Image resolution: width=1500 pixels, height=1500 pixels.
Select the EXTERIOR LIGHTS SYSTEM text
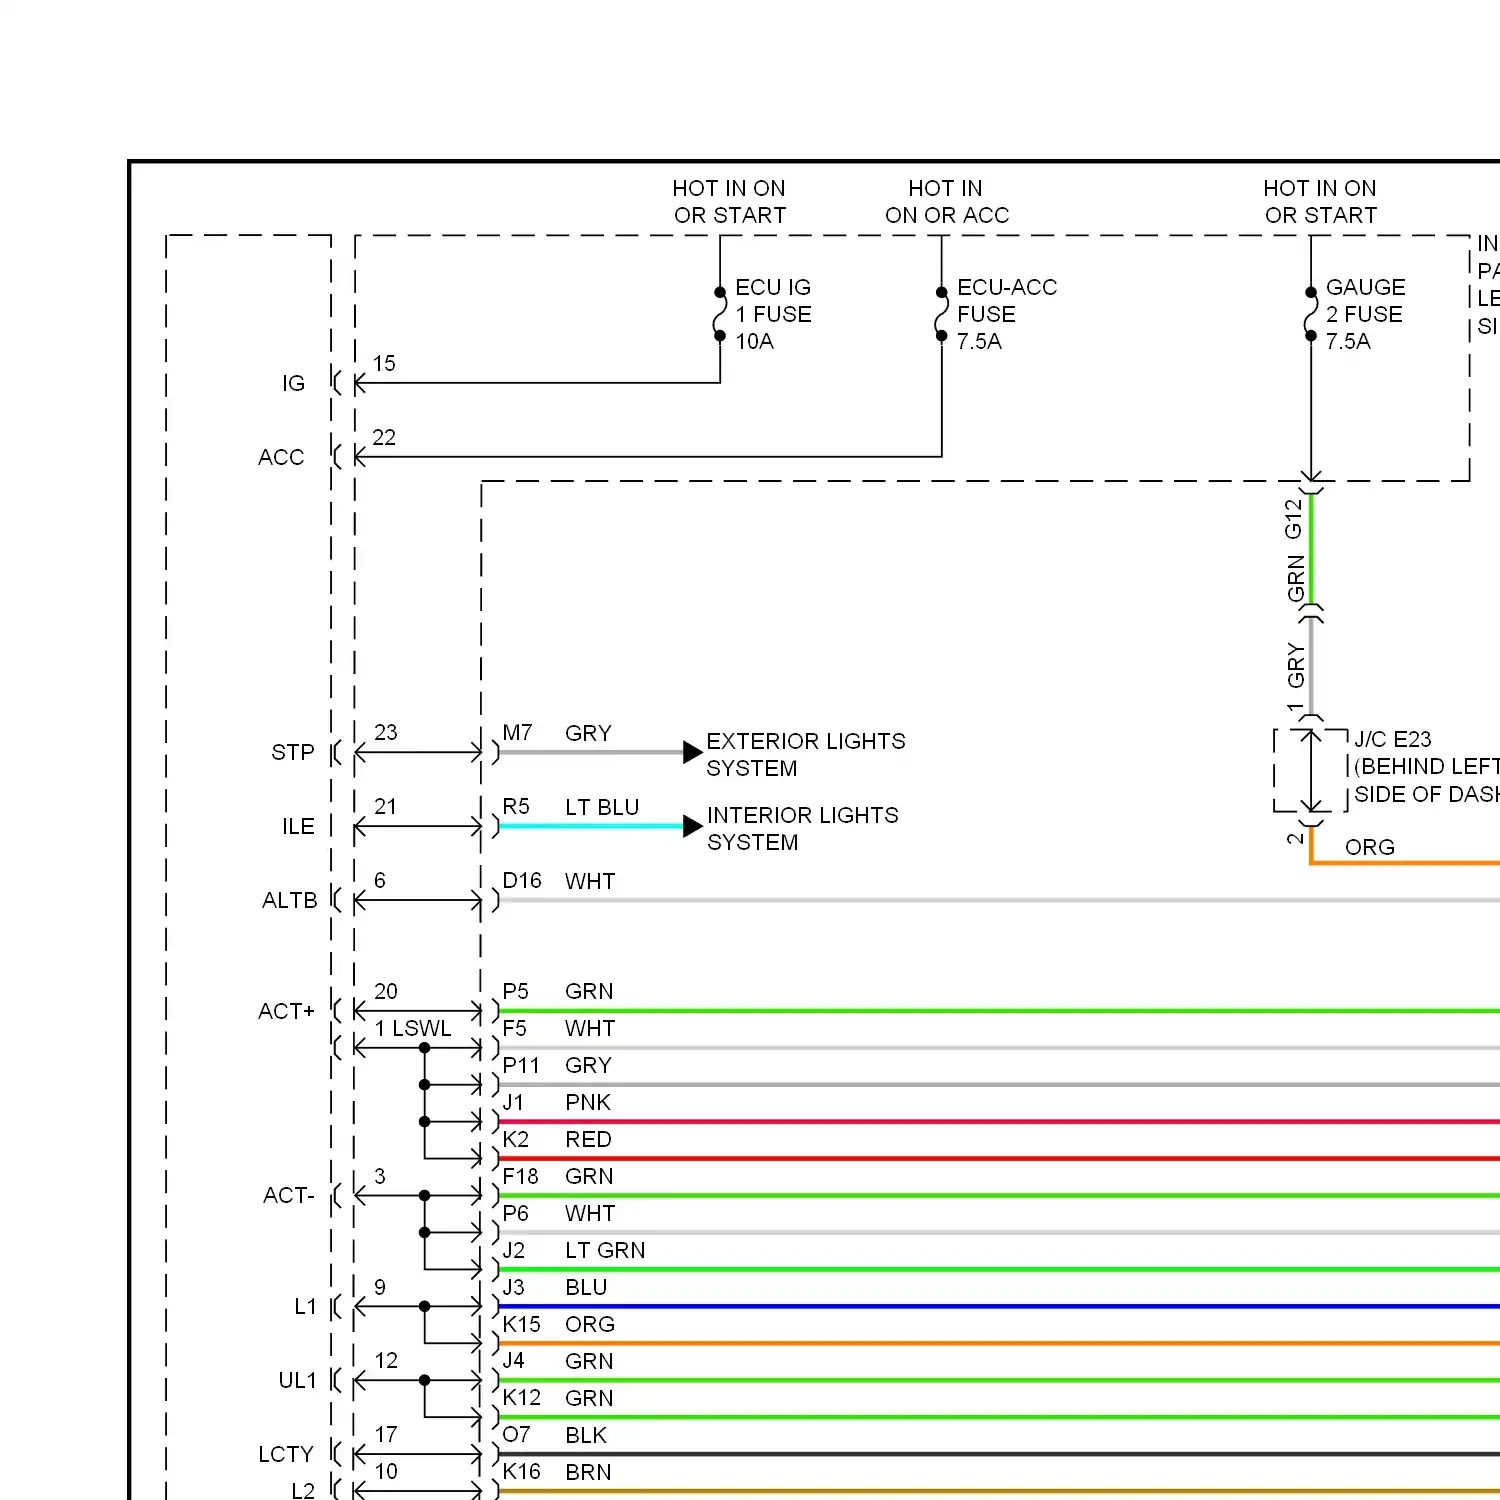coord(806,754)
